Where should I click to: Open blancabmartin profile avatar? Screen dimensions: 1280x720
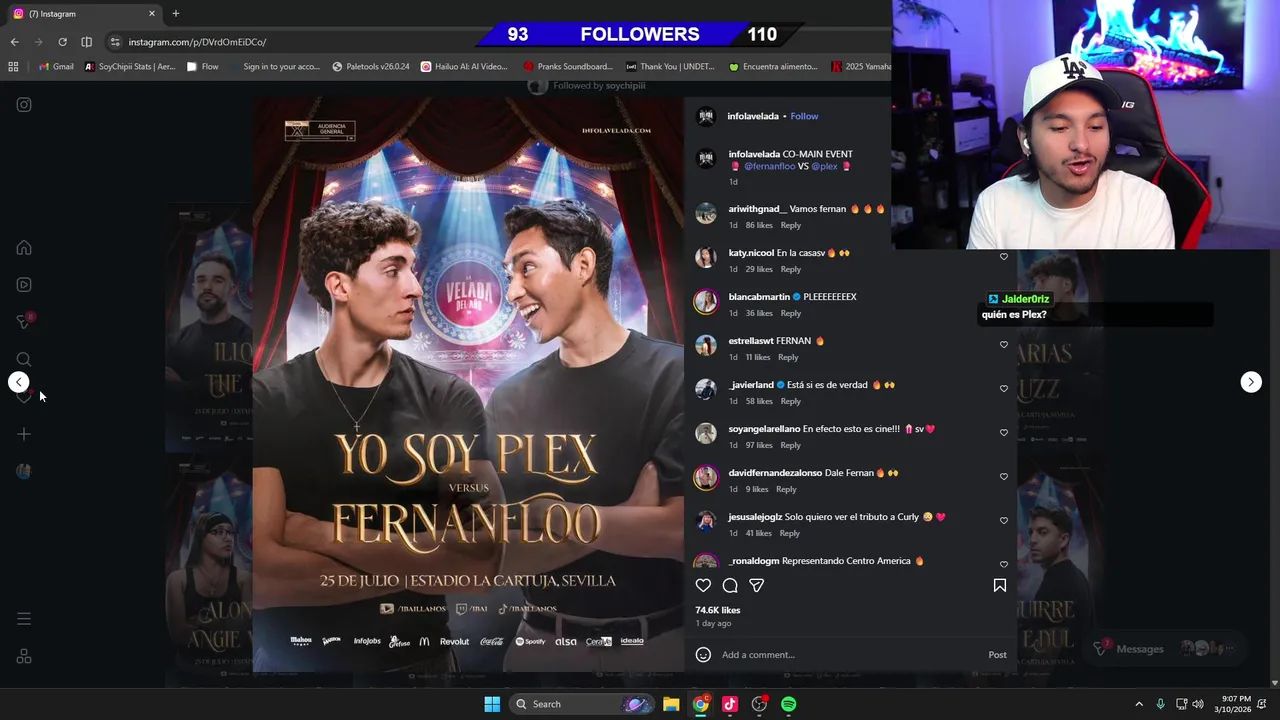pyautogui.click(x=706, y=301)
